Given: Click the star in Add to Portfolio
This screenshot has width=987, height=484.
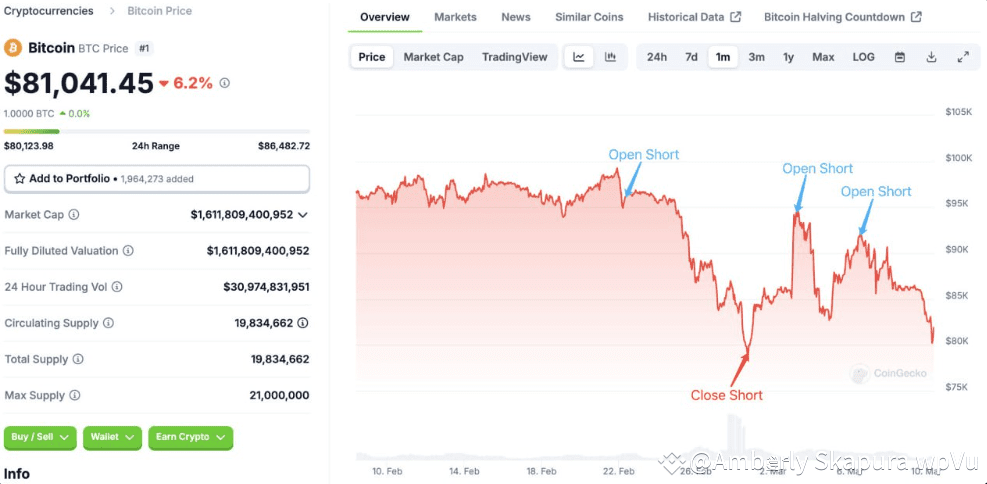Looking at the screenshot, I should pyautogui.click(x=20, y=179).
